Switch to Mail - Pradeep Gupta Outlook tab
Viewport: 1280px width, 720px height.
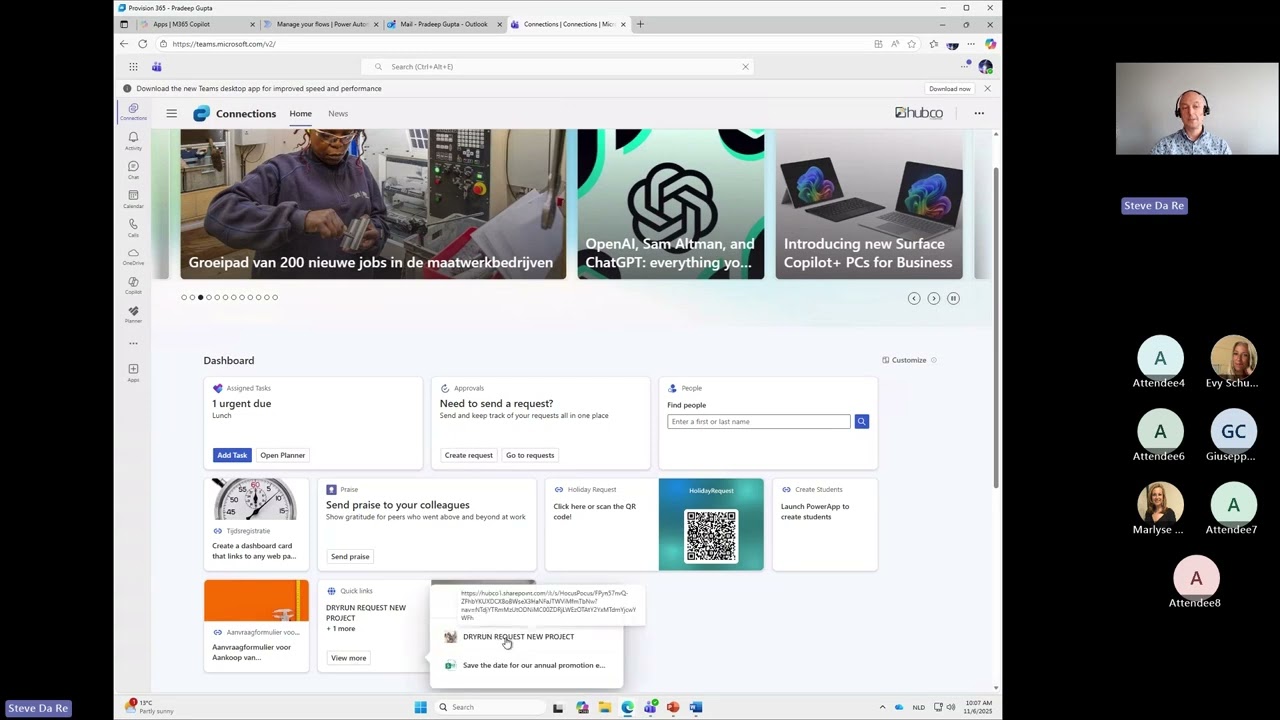(443, 24)
